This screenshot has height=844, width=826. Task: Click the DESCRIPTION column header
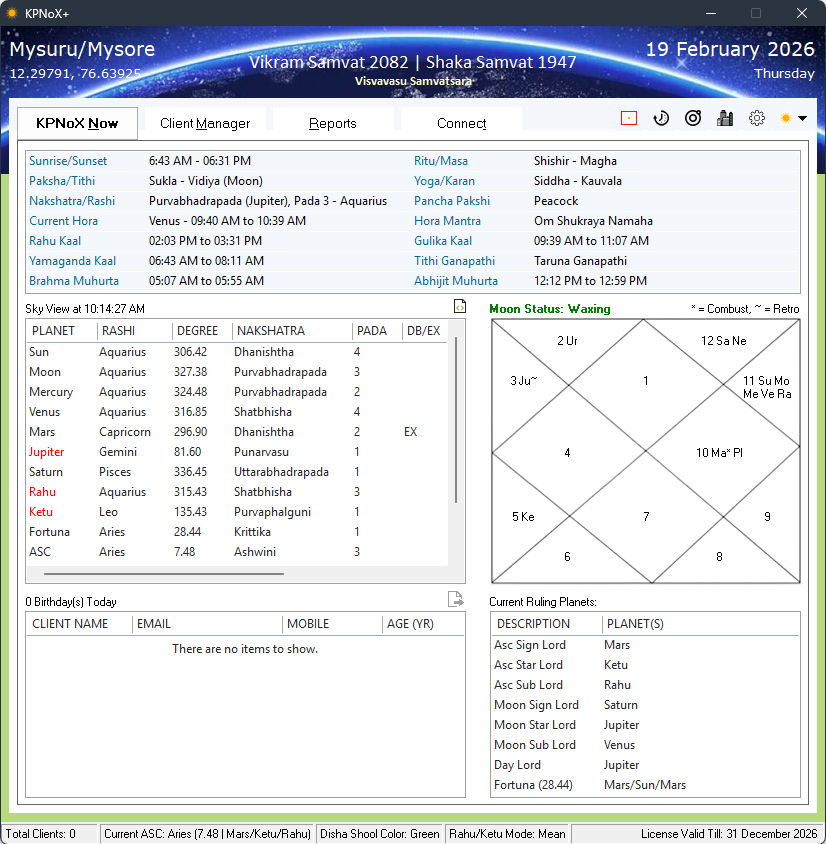pos(546,623)
